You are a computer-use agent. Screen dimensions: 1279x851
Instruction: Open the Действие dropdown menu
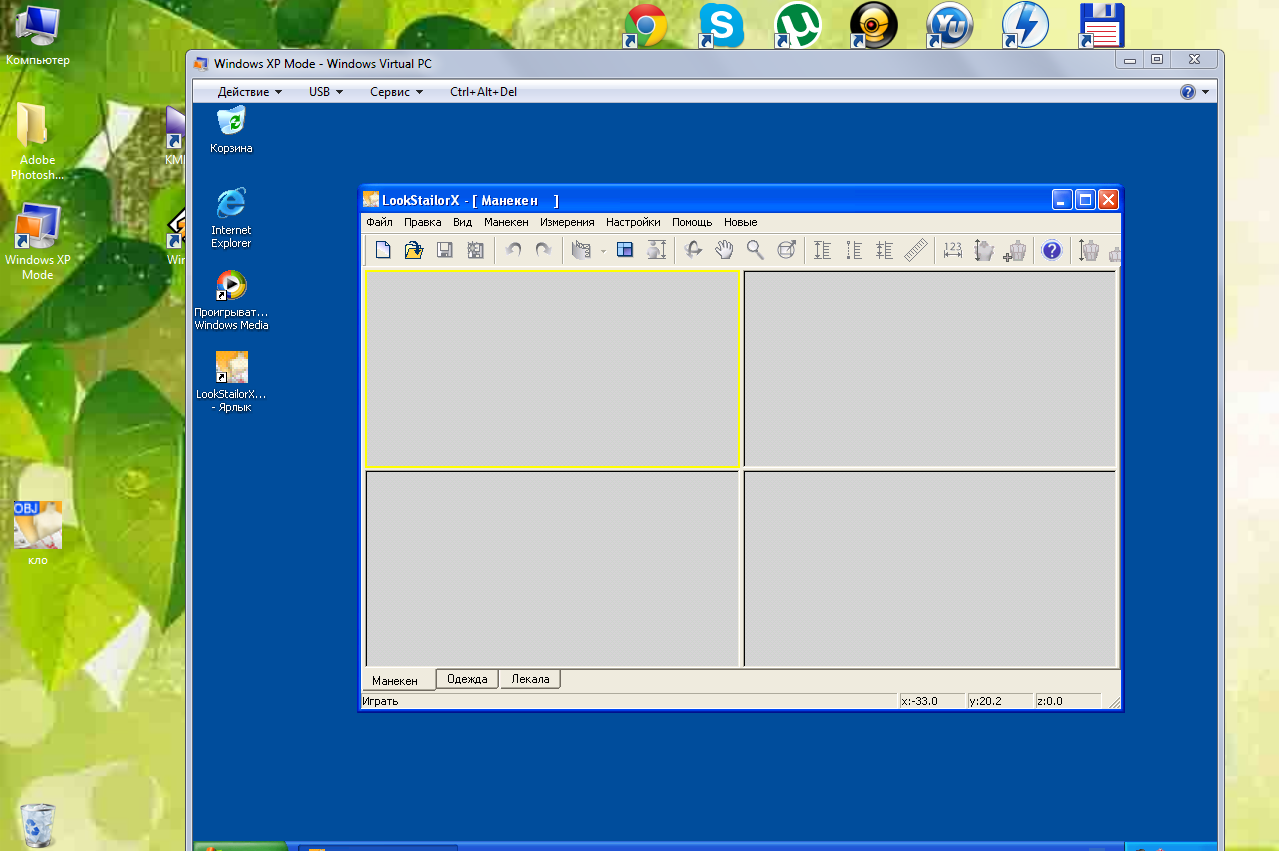[249, 92]
